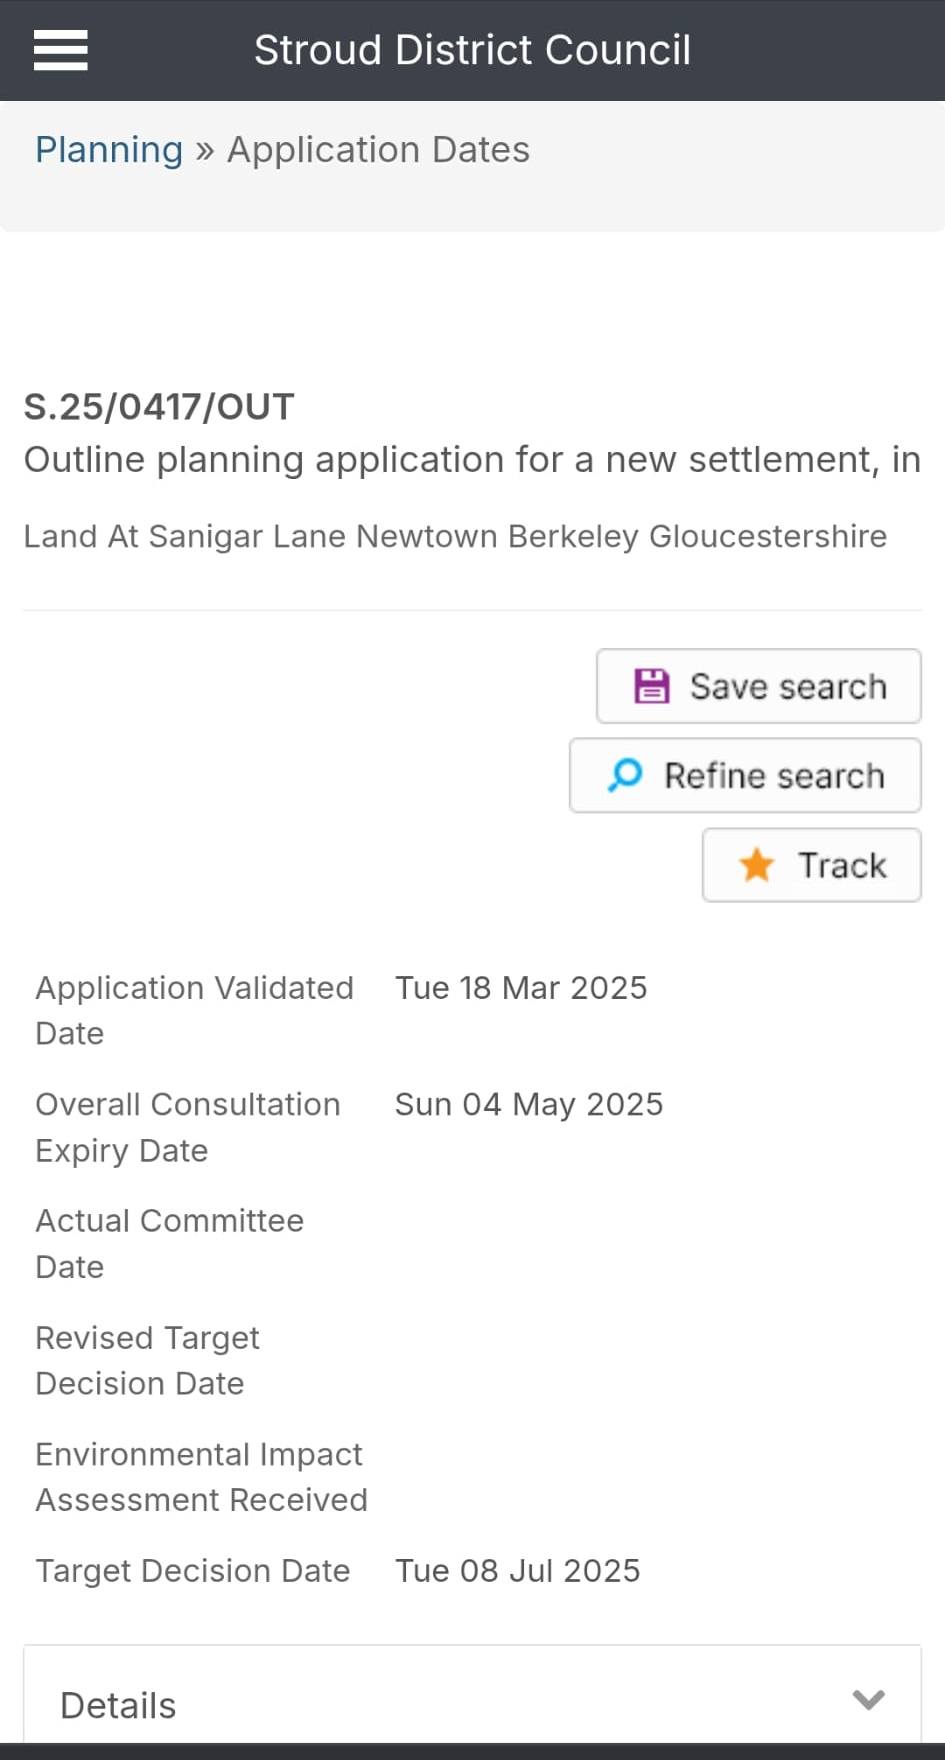Open the hamburger navigation menu

click(x=61, y=50)
